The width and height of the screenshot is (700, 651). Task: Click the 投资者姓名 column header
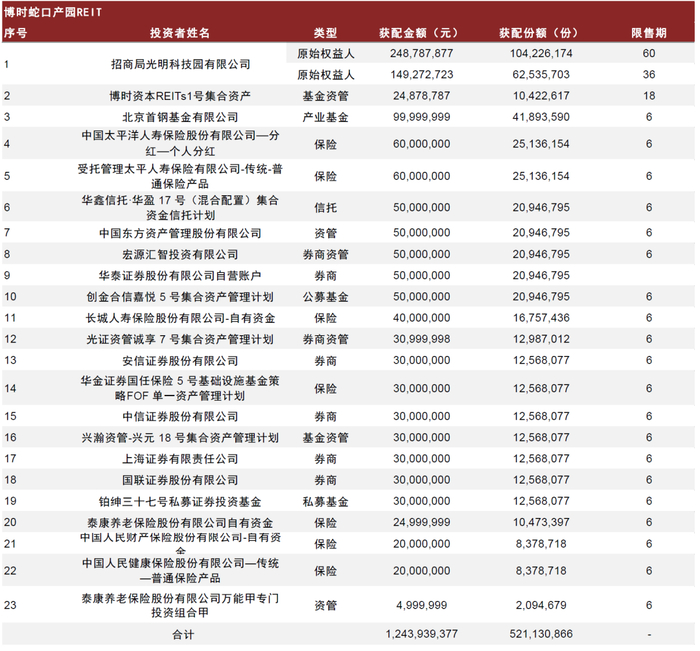pyautogui.click(x=179, y=33)
